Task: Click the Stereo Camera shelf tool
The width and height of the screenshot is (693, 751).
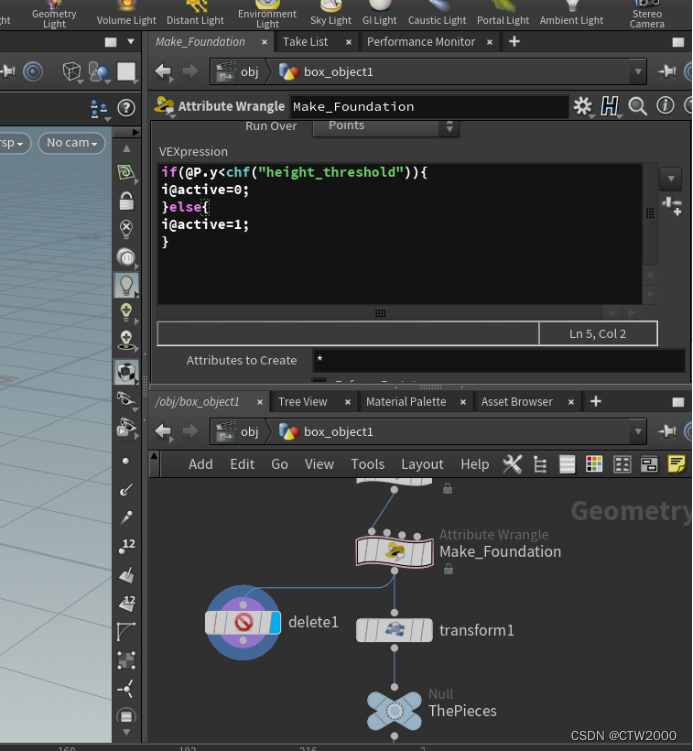Action: click(647, 14)
